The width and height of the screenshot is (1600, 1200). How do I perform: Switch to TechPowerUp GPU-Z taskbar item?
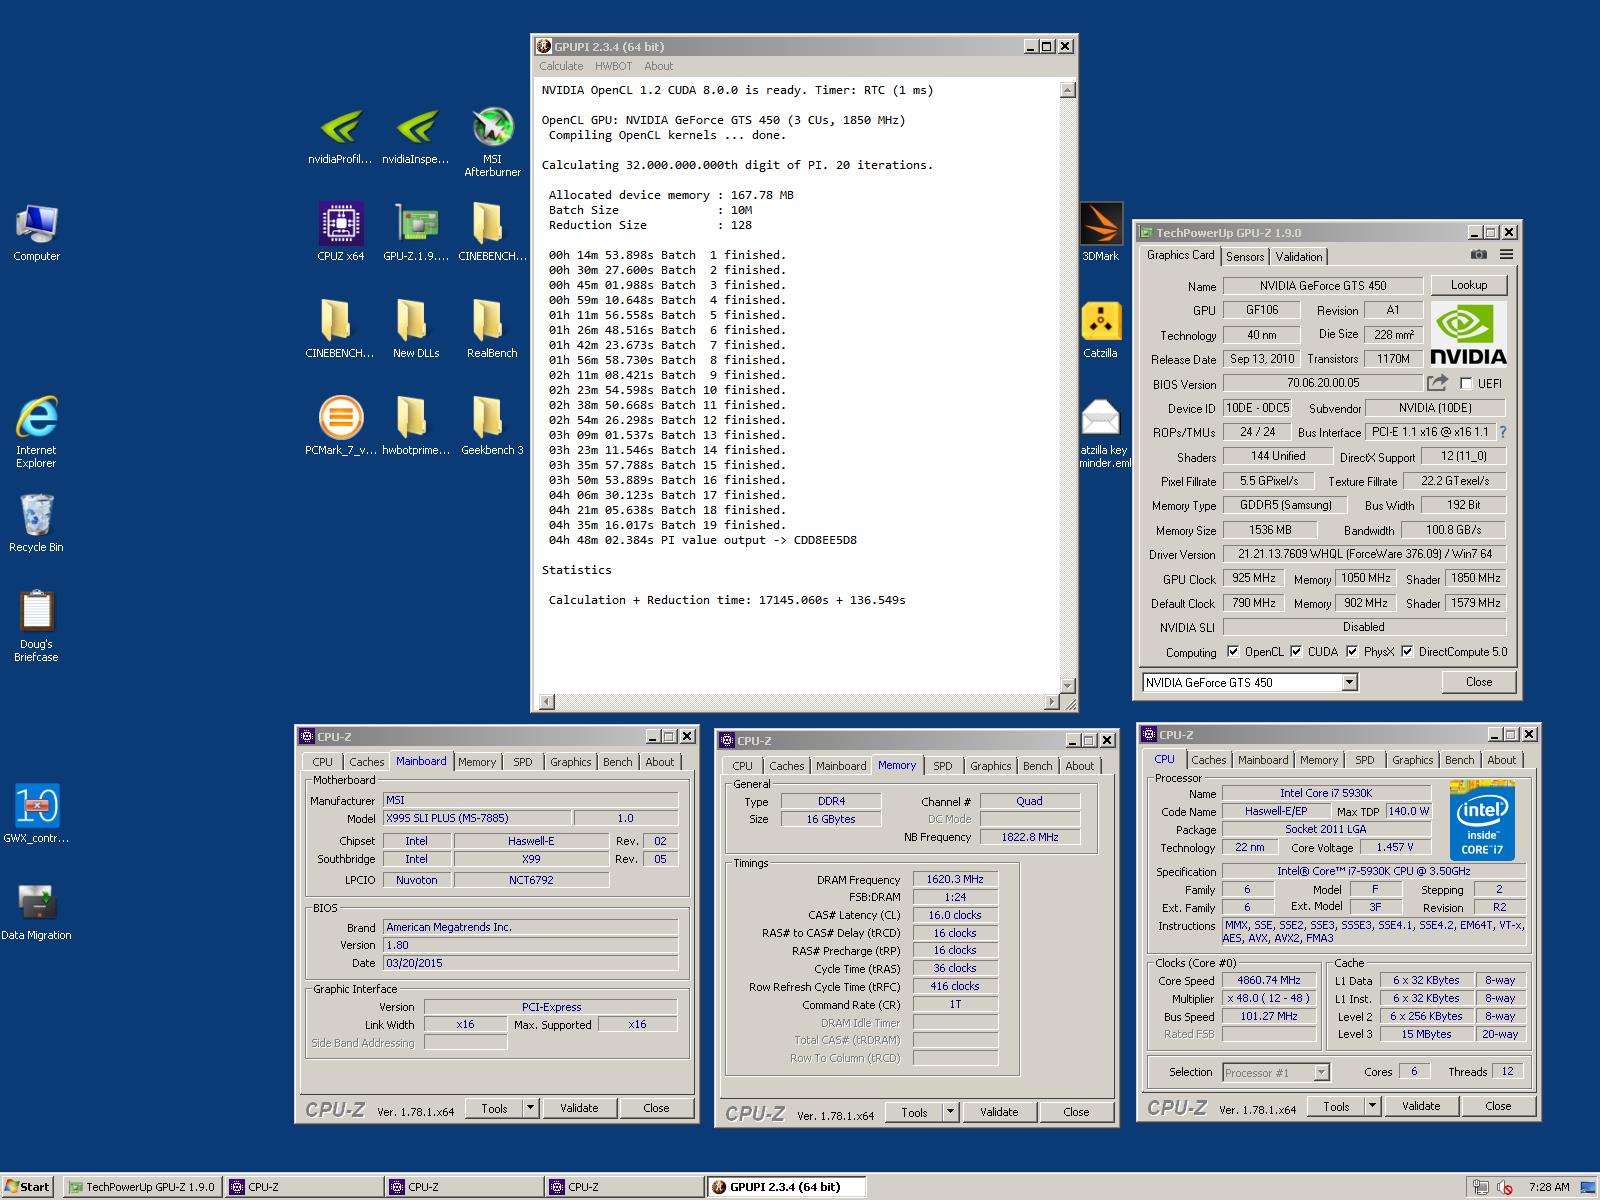click(141, 1187)
